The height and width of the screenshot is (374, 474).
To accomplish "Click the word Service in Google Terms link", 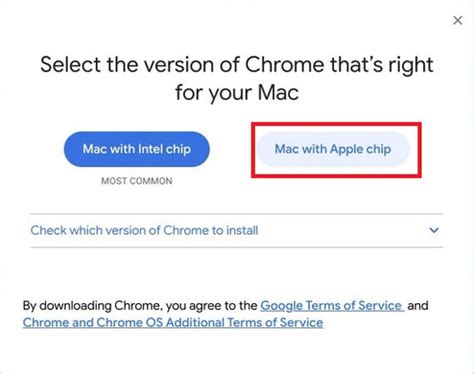I will [x=380, y=306].
